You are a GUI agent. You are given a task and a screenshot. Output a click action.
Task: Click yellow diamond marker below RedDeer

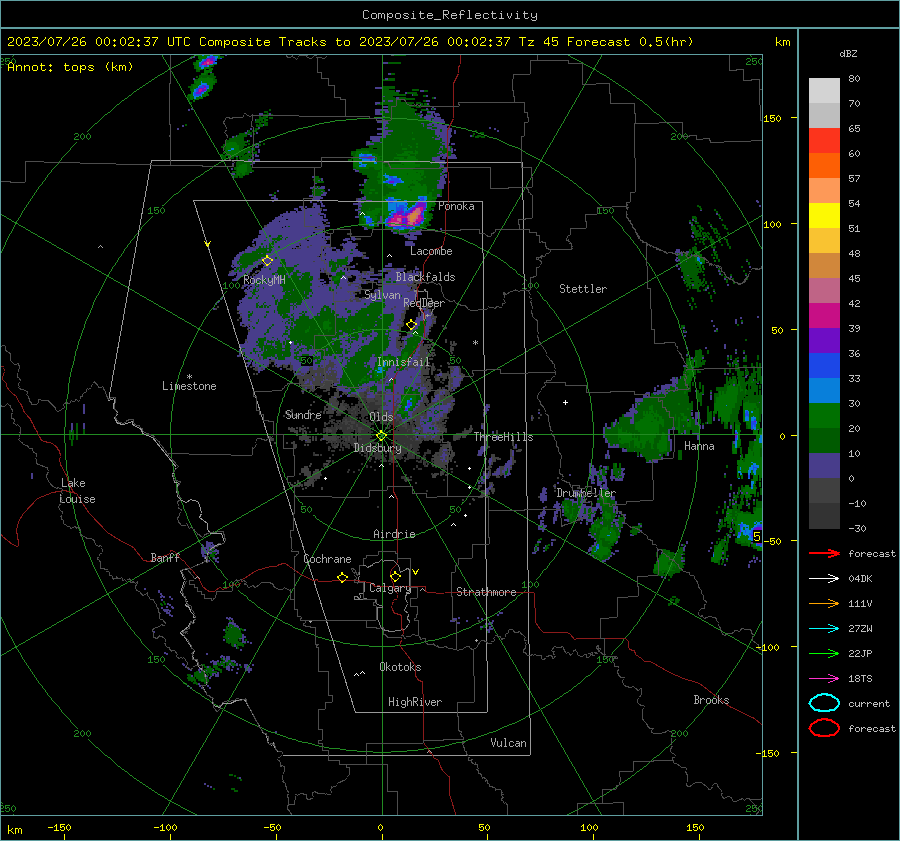tap(412, 325)
